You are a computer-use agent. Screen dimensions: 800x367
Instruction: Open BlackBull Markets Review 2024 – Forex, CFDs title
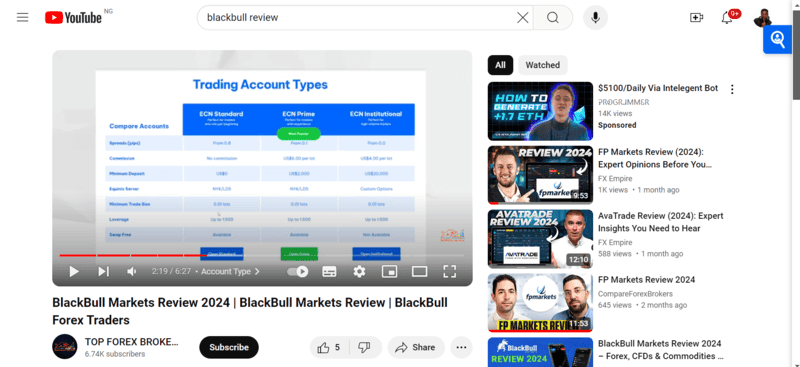click(661, 350)
